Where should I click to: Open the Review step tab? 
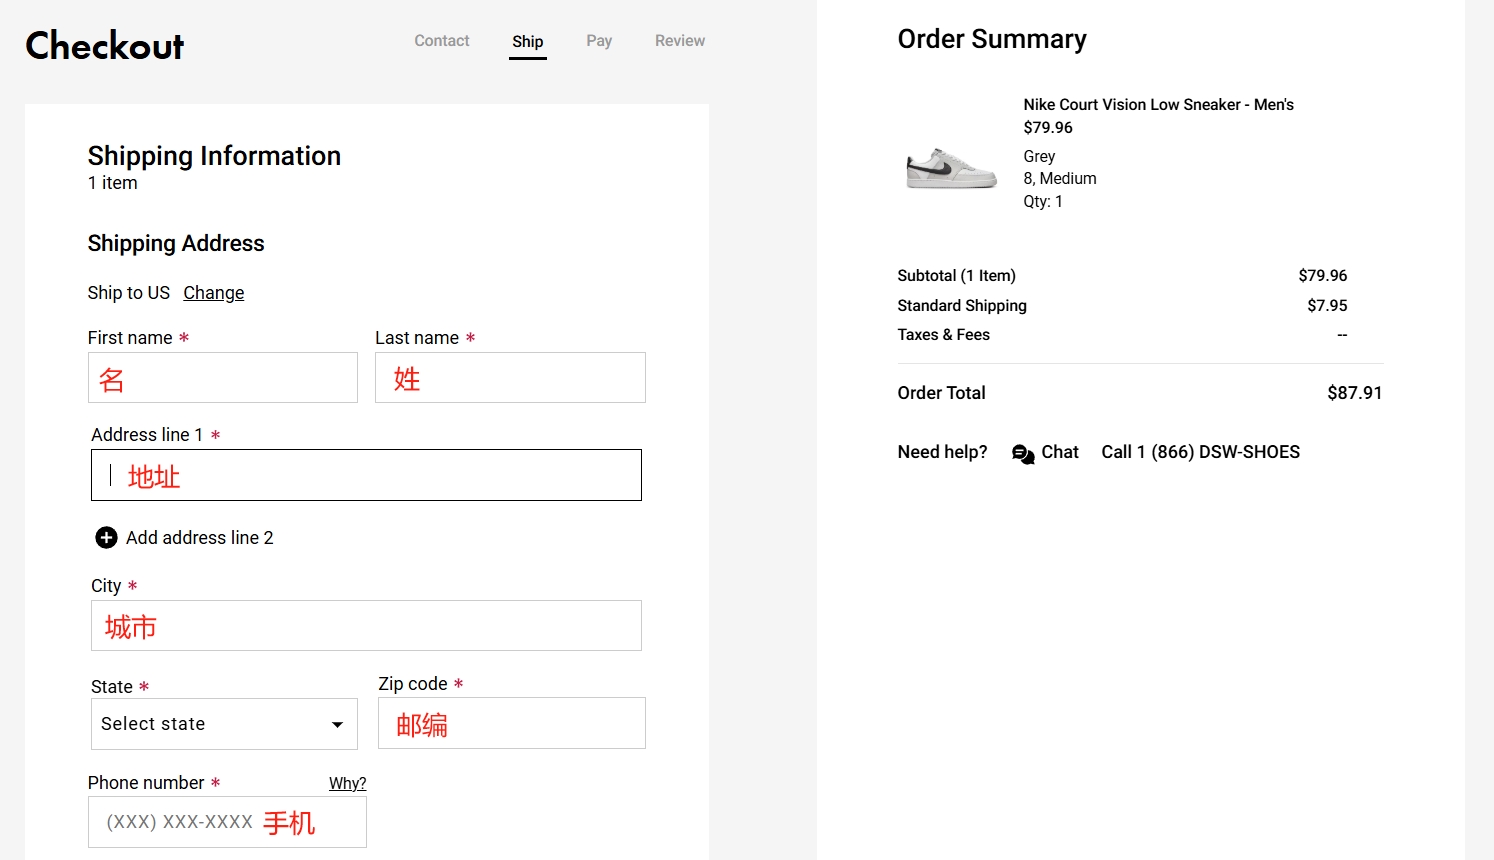point(679,41)
